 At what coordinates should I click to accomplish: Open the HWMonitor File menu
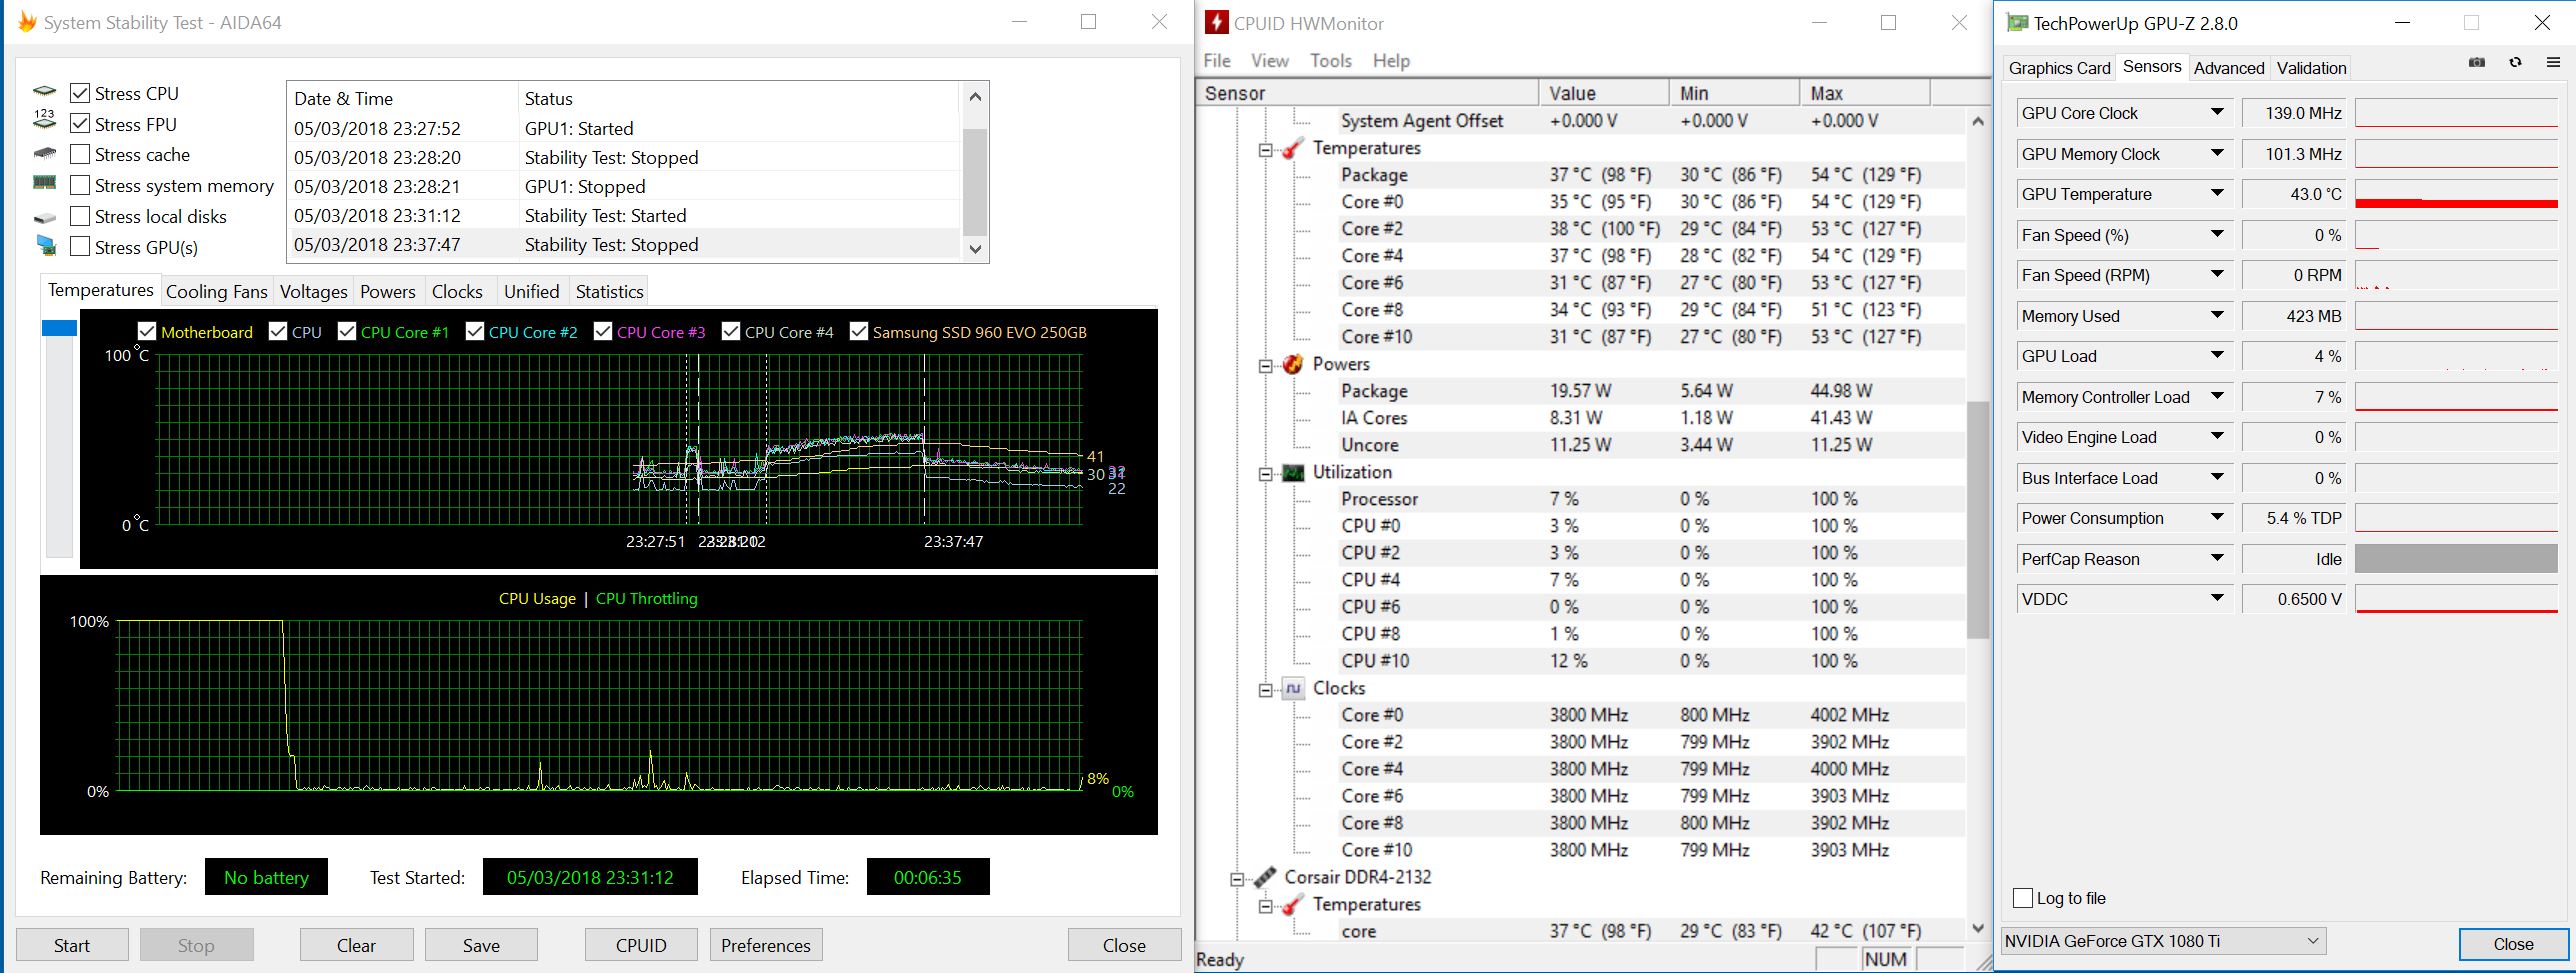click(x=1217, y=60)
